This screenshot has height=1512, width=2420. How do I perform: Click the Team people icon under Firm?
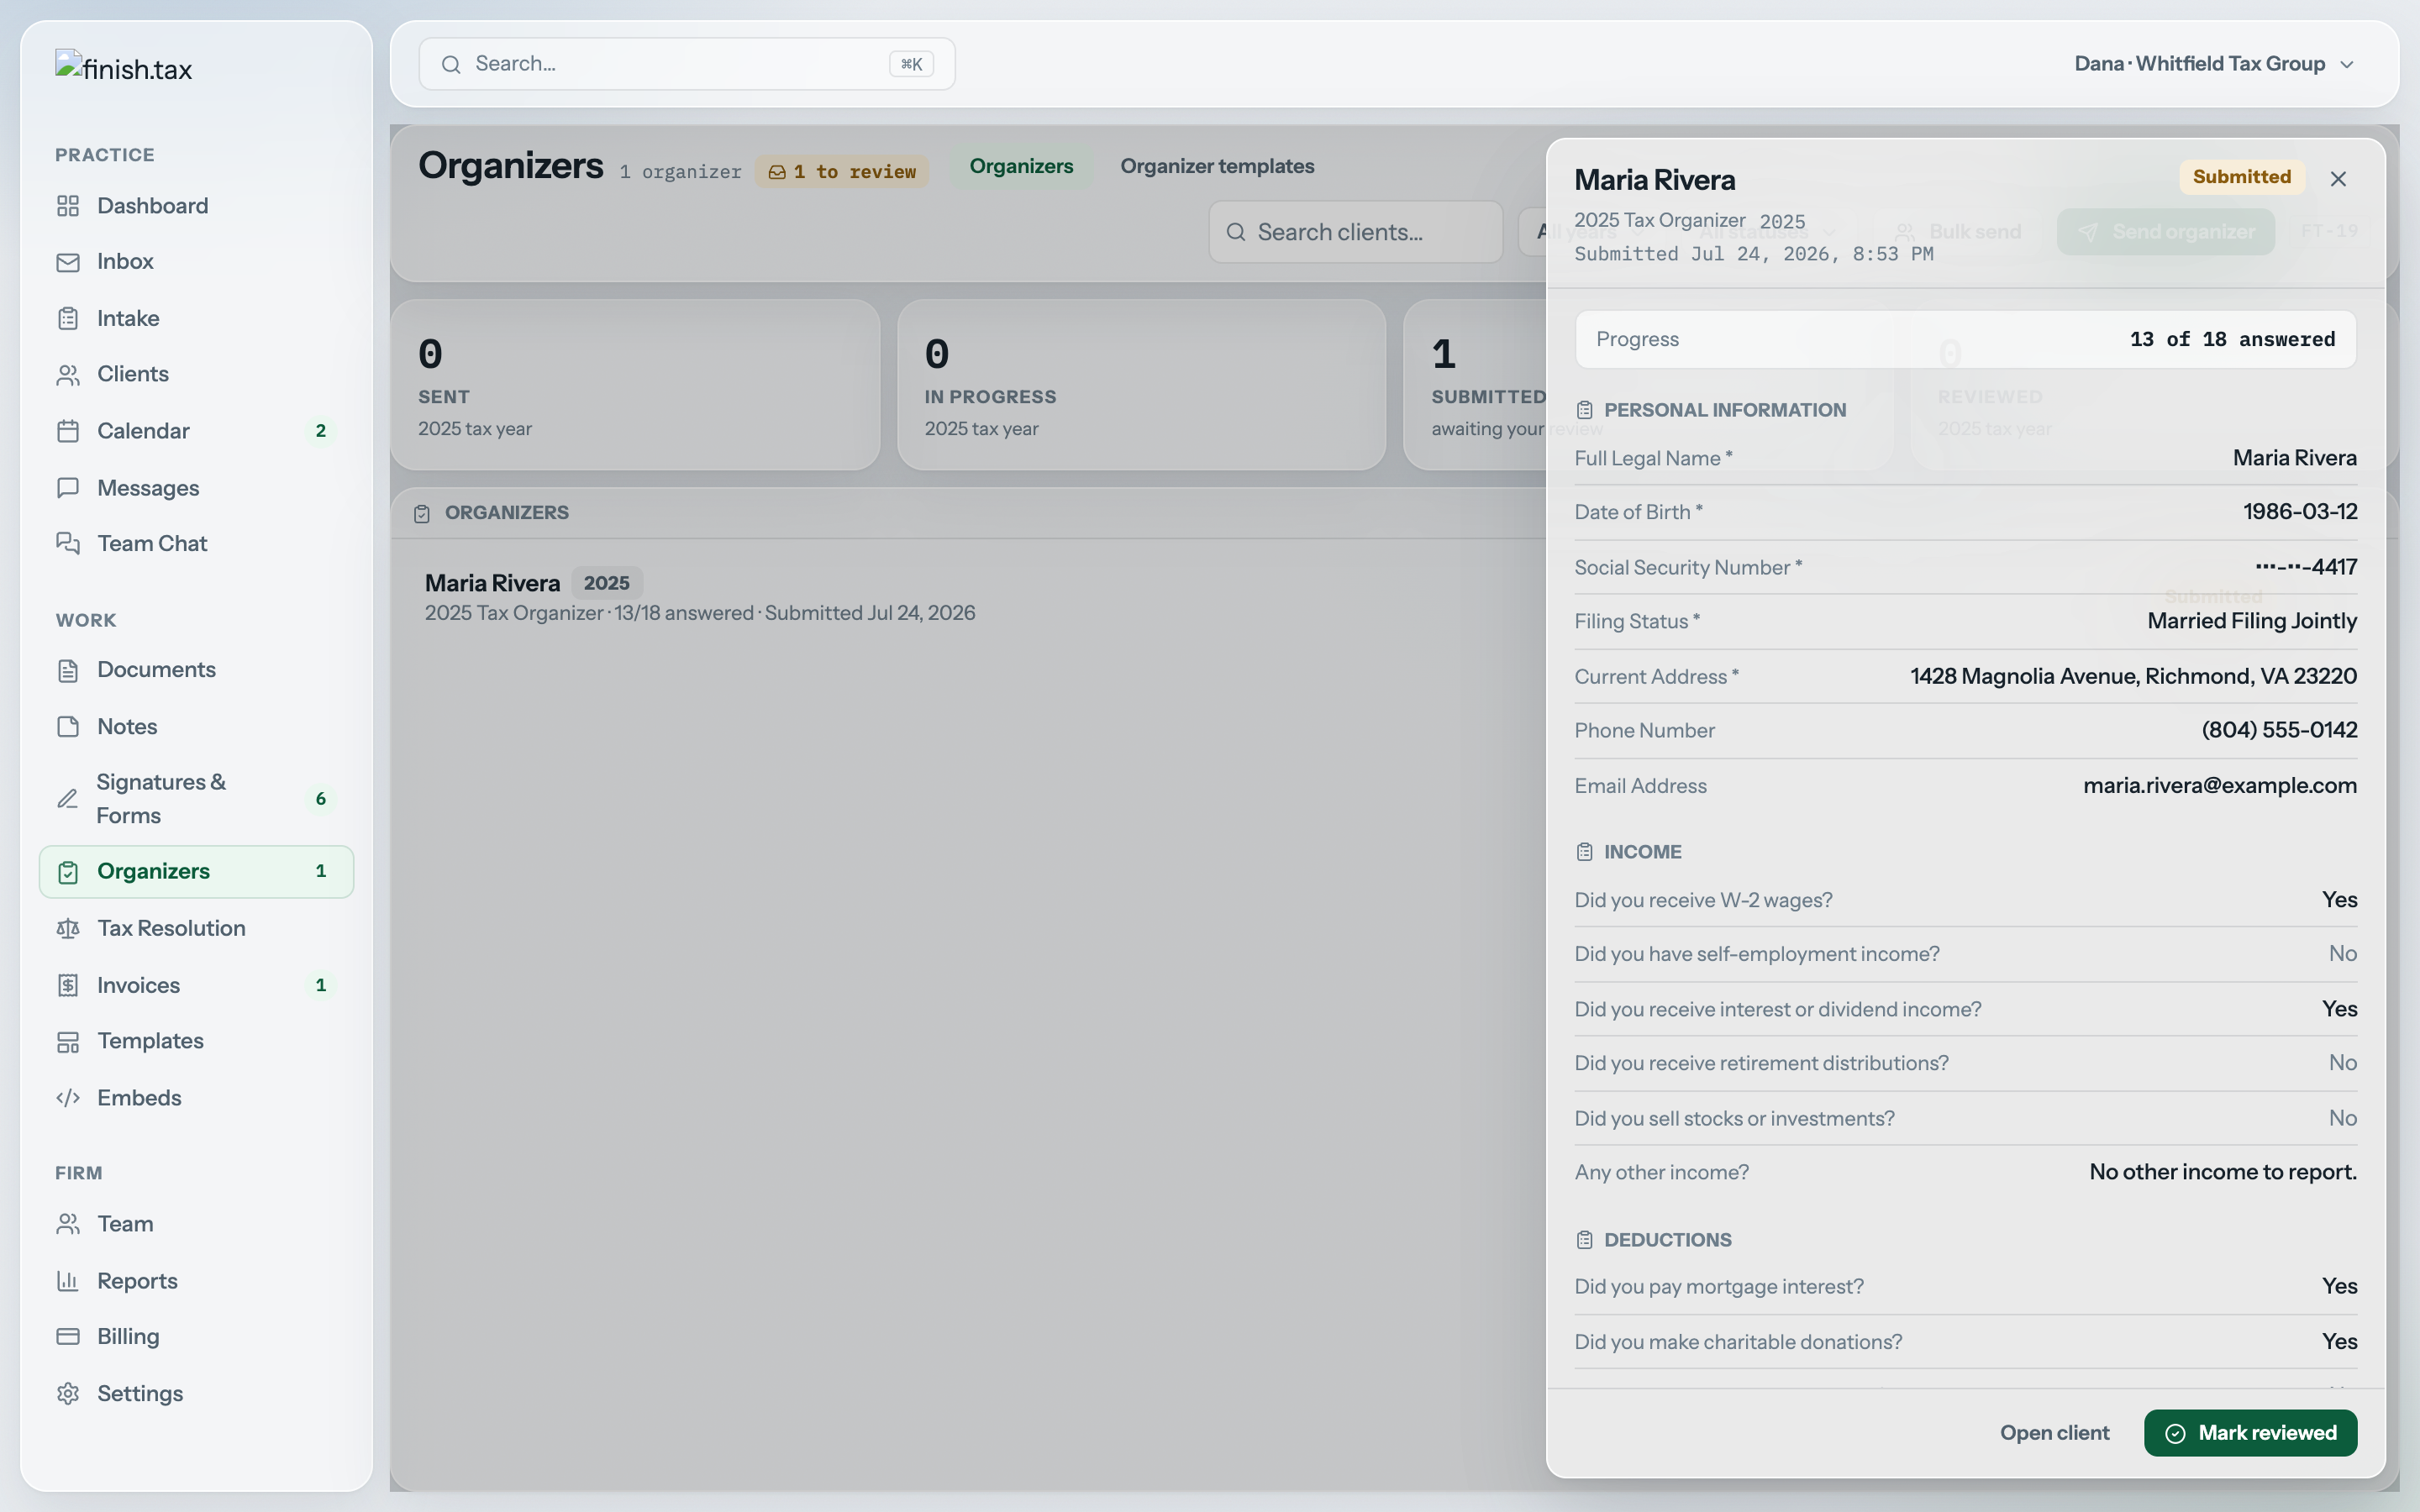pyautogui.click(x=68, y=1224)
